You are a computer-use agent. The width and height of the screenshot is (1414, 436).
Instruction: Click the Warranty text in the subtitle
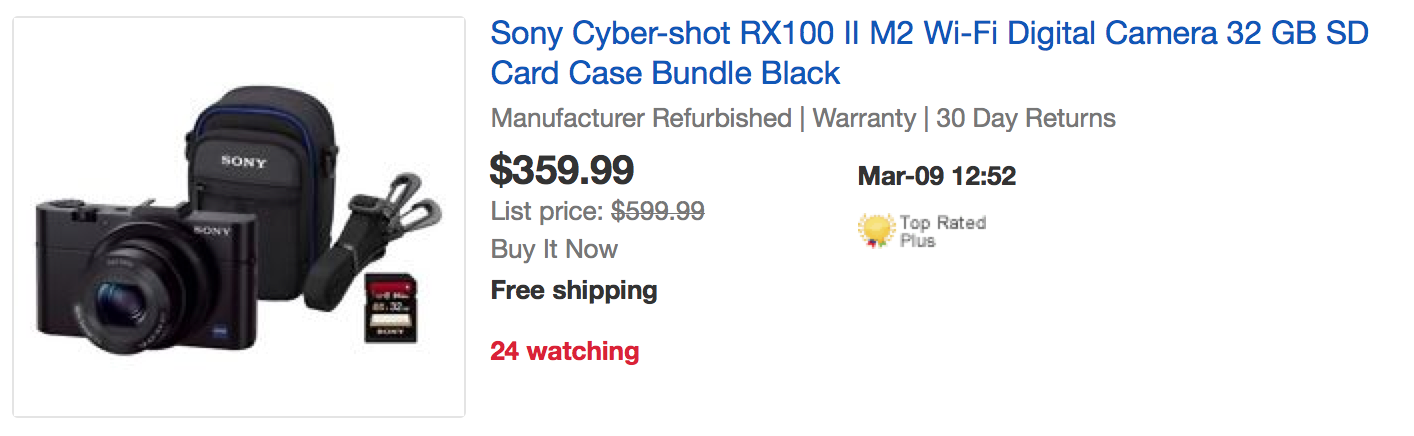[864, 118]
